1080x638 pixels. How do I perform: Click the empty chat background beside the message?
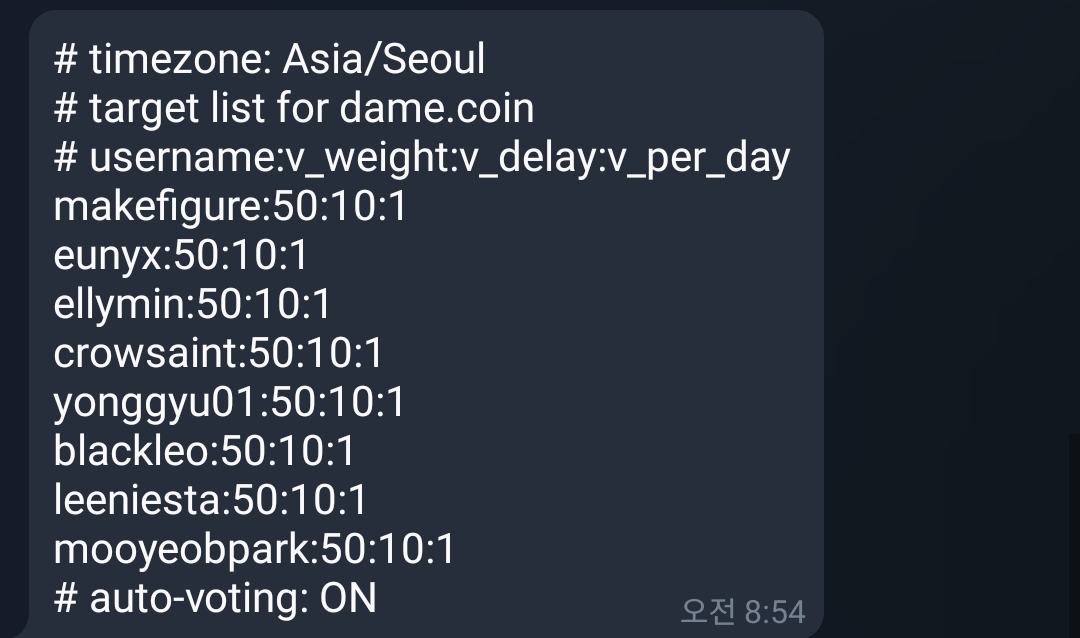click(x=950, y=300)
